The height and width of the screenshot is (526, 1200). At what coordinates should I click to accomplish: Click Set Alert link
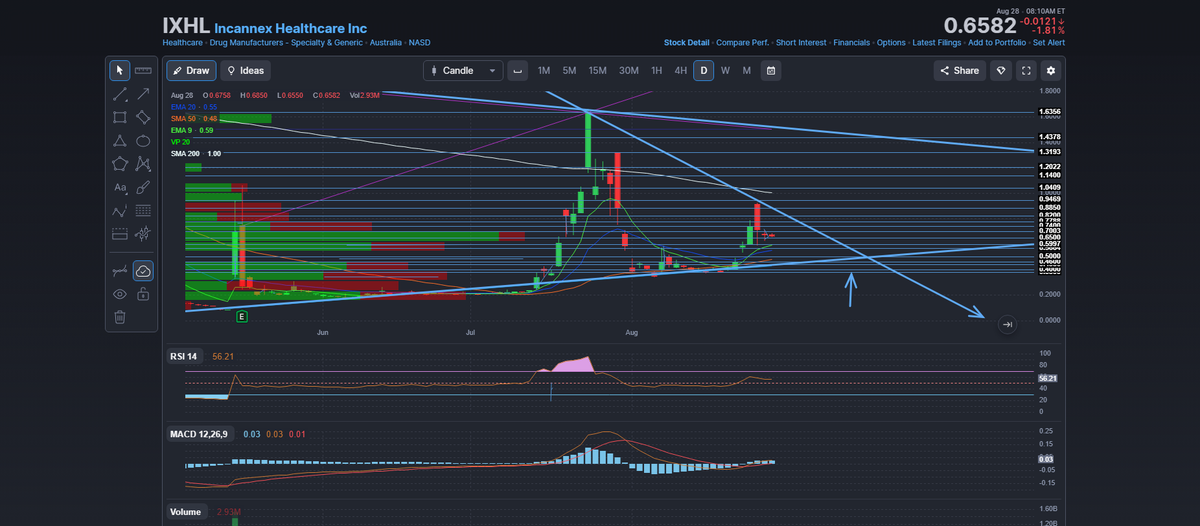click(x=1049, y=43)
